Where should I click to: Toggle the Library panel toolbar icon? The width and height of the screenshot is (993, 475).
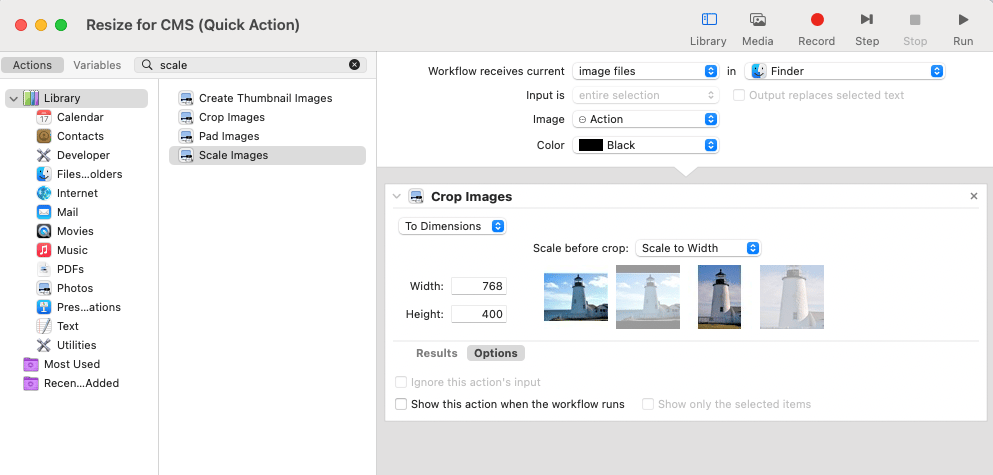[709, 20]
